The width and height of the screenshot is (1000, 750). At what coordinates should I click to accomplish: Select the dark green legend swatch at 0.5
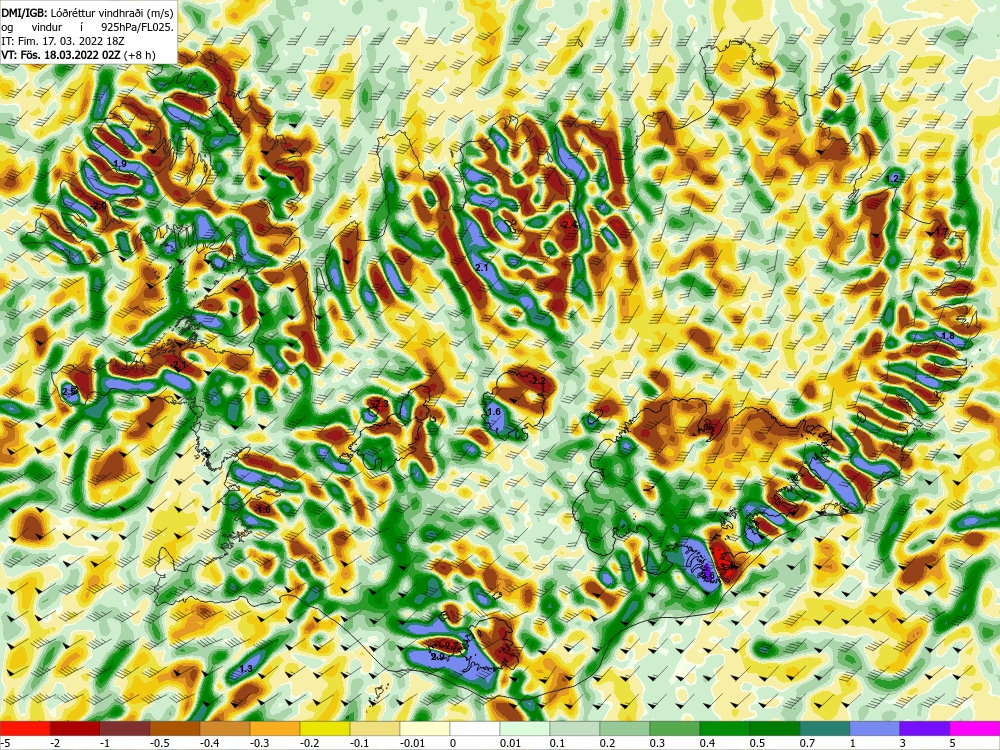click(775, 728)
